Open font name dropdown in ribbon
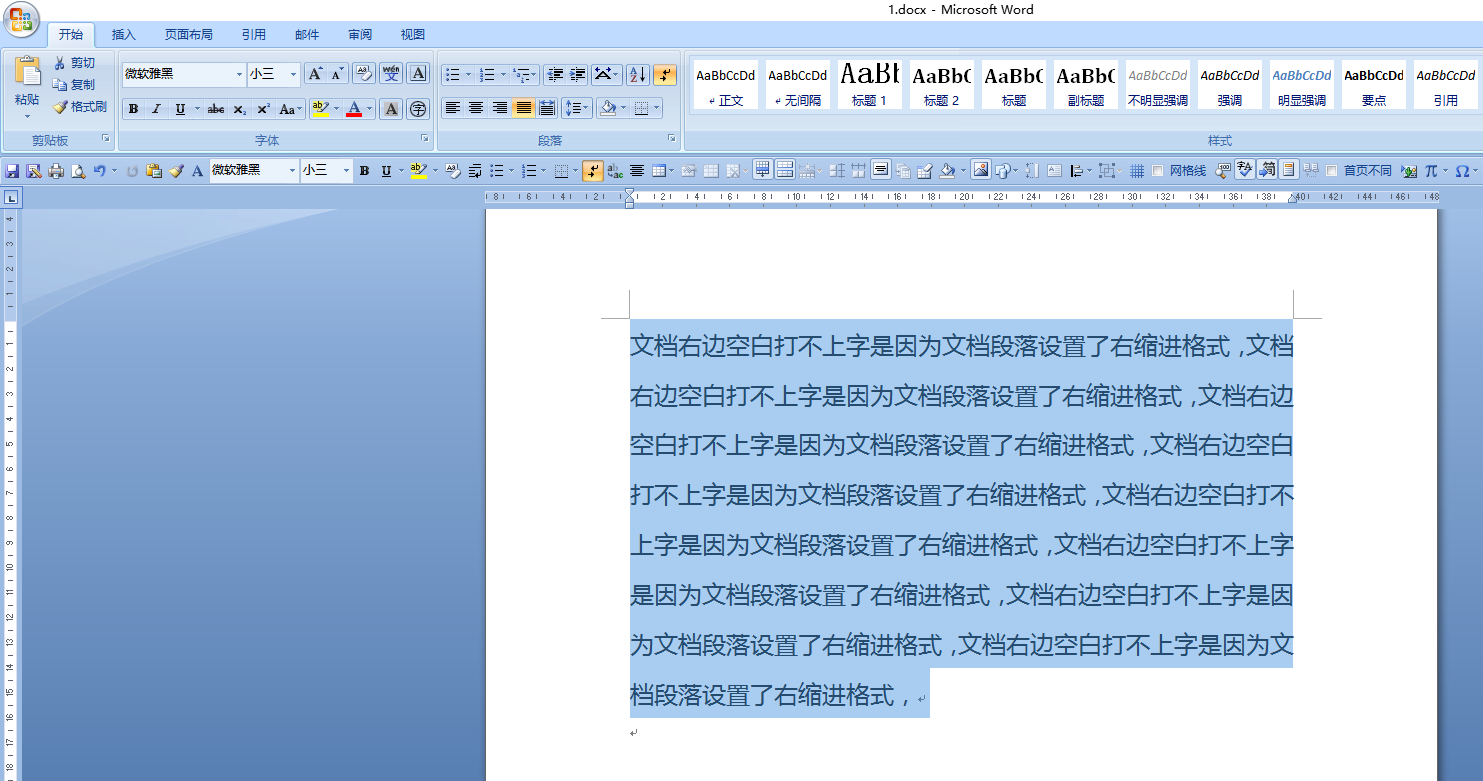 [x=239, y=75]
